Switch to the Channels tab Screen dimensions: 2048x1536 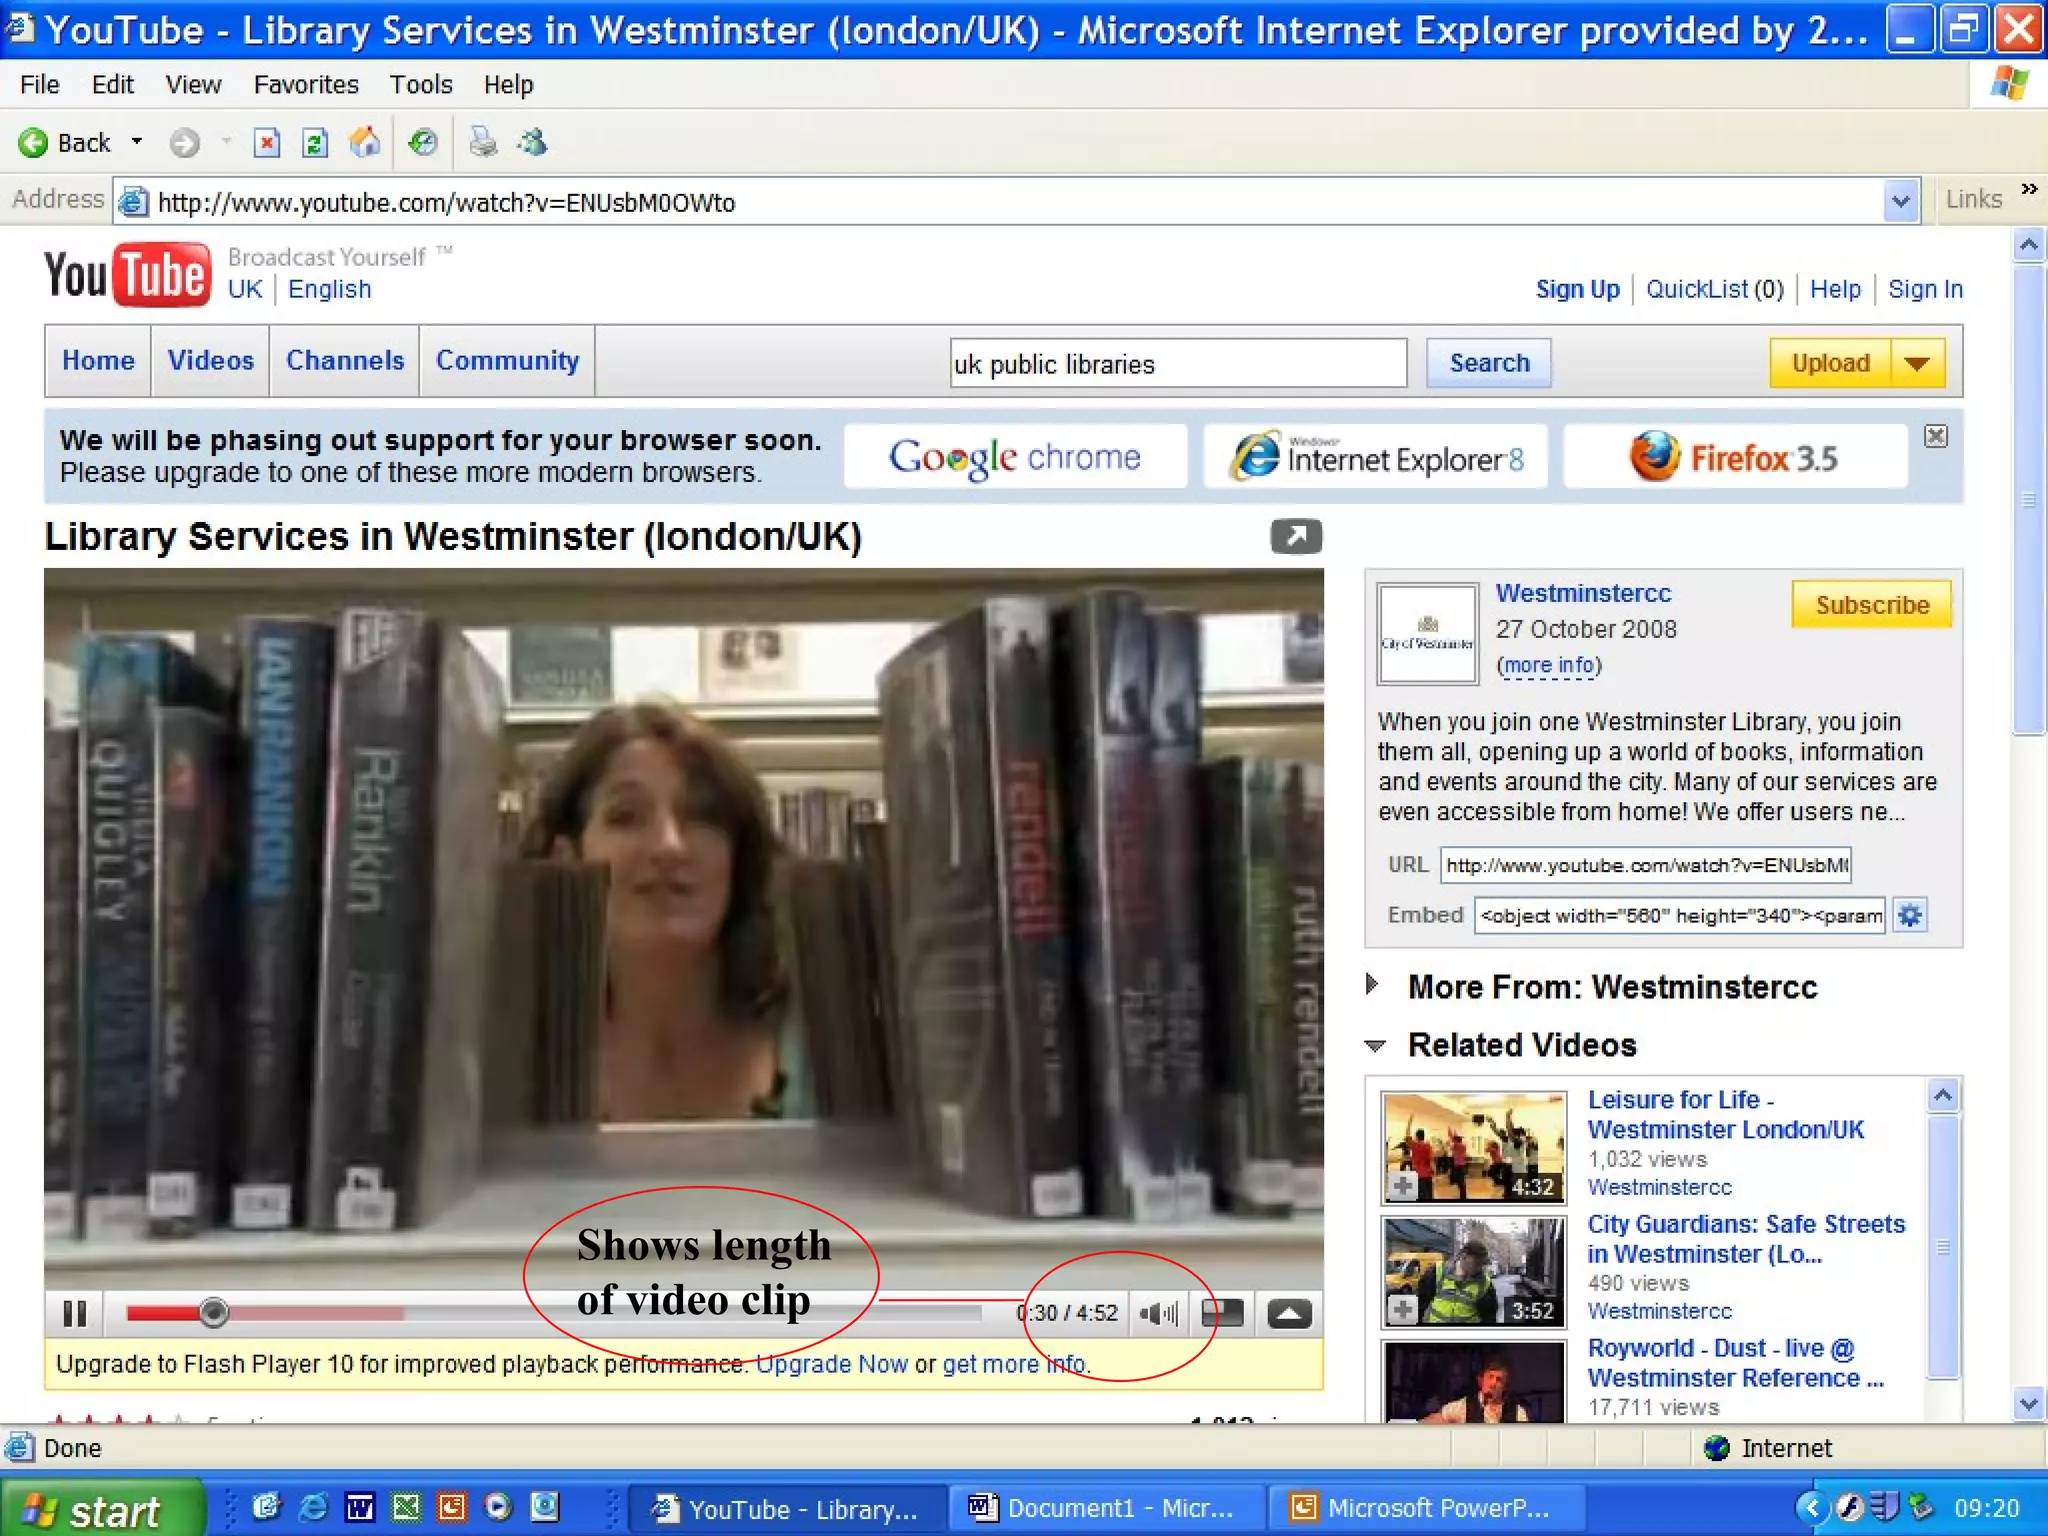click(x=345, y=360)
